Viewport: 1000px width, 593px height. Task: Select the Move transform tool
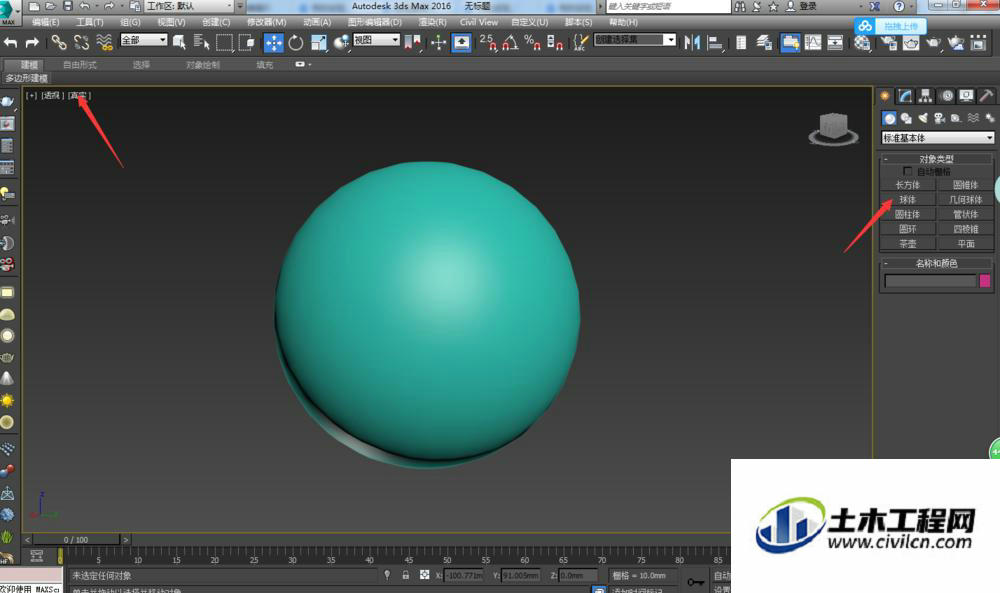(x=274, y=43)
